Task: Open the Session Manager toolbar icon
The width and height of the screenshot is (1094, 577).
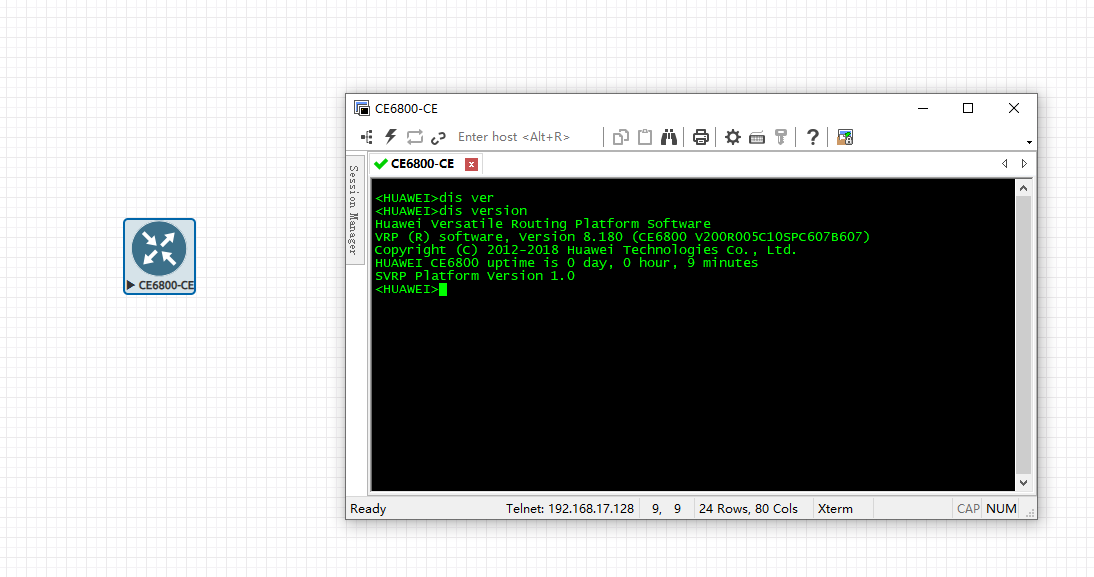Action: click(x=366, y=137)
